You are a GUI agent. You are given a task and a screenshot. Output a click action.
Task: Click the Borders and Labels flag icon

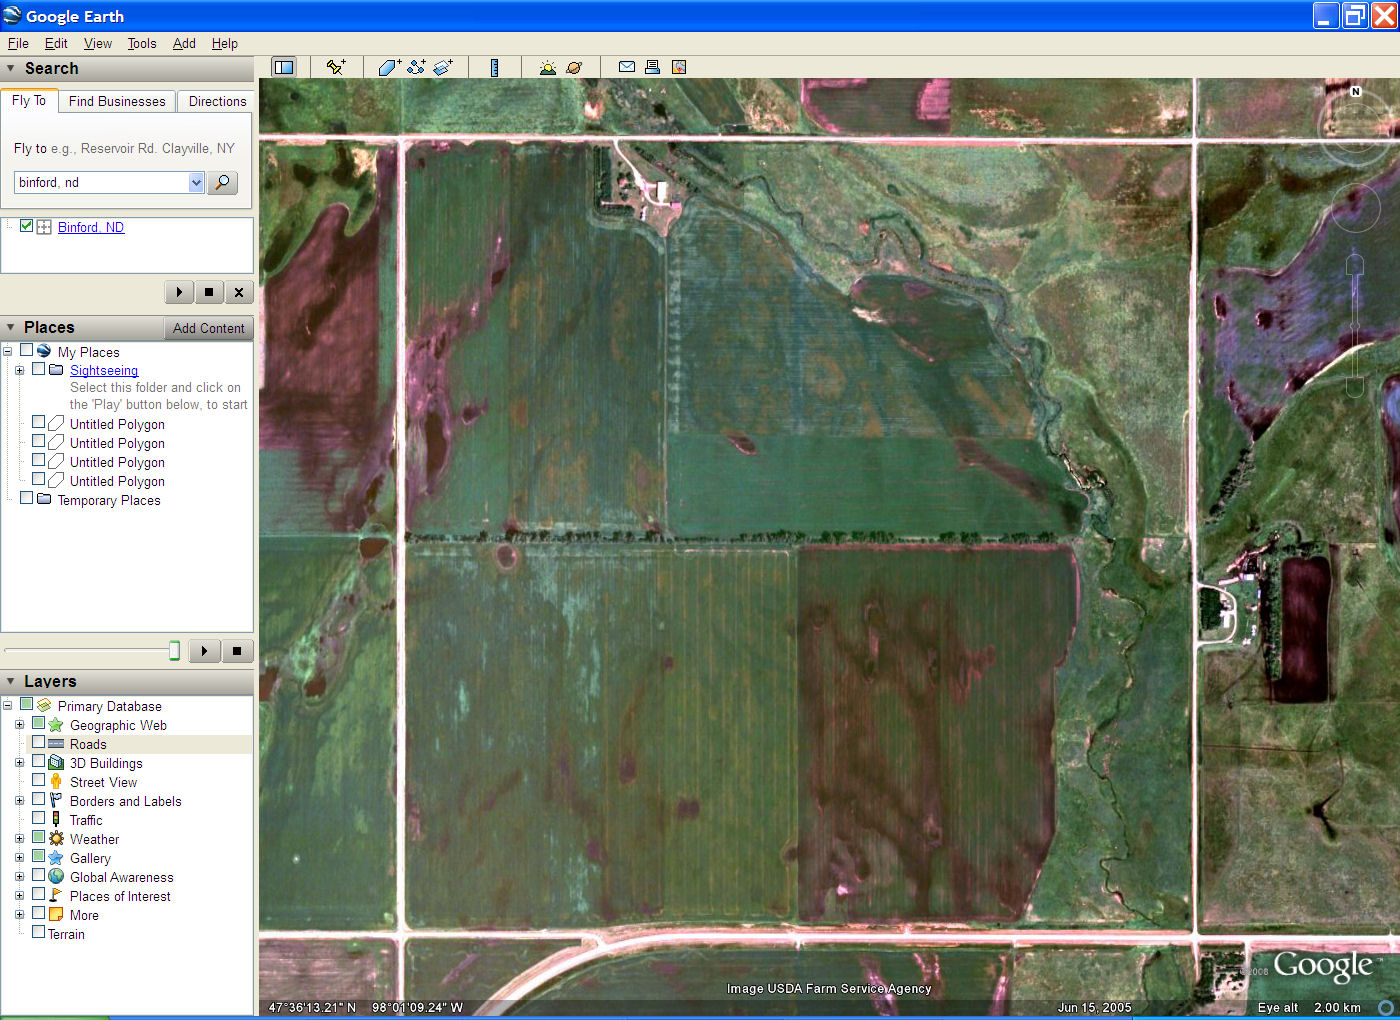point(56,801)
